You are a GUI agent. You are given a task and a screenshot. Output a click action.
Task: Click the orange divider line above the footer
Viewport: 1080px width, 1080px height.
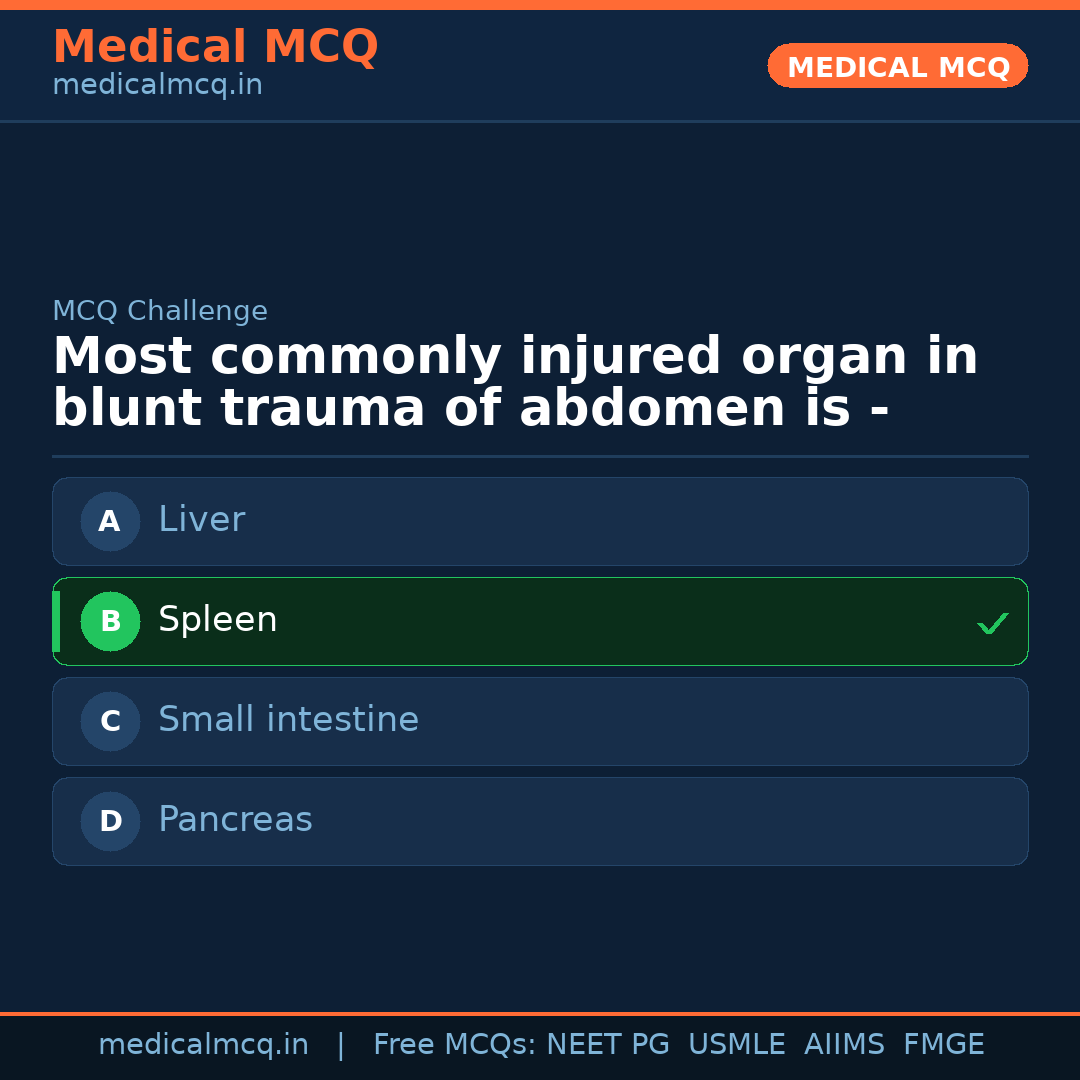coord(540,1012)
